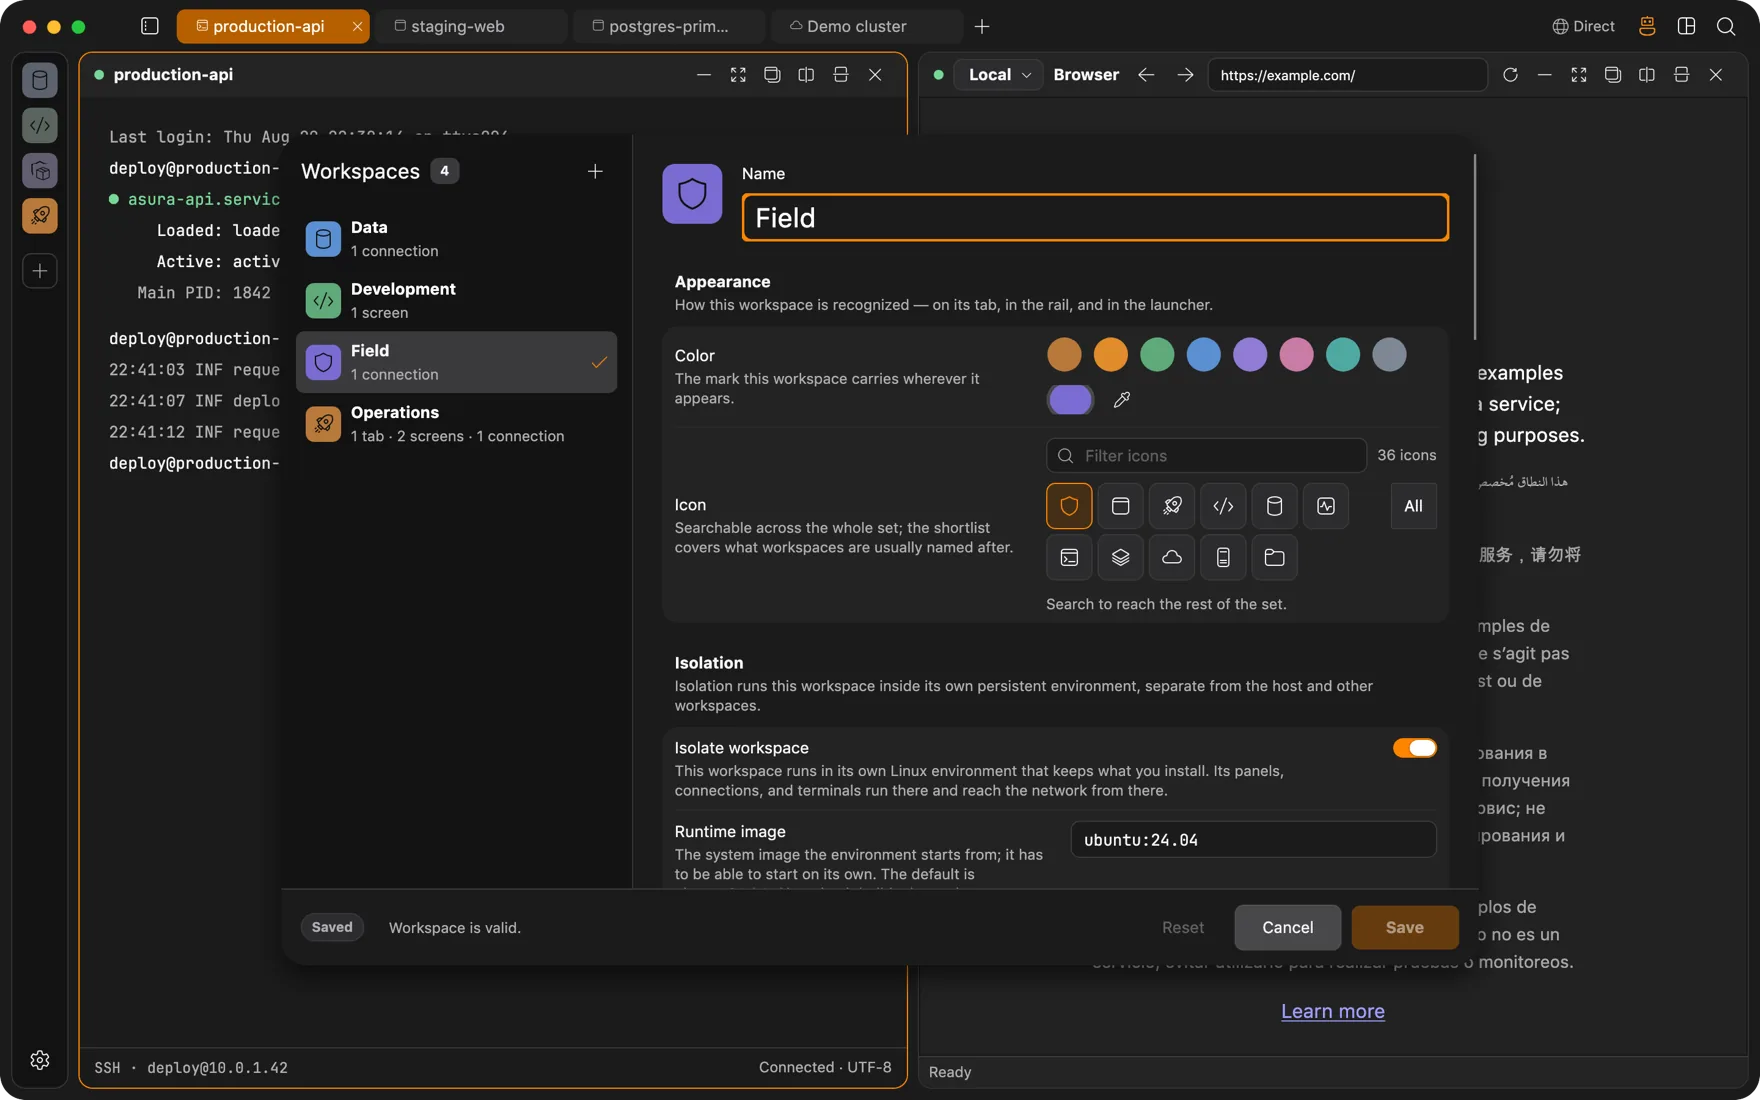Open the Data workspace in the left rail
Viewport: 1760px width, 1100px height.
pos(40,80)
